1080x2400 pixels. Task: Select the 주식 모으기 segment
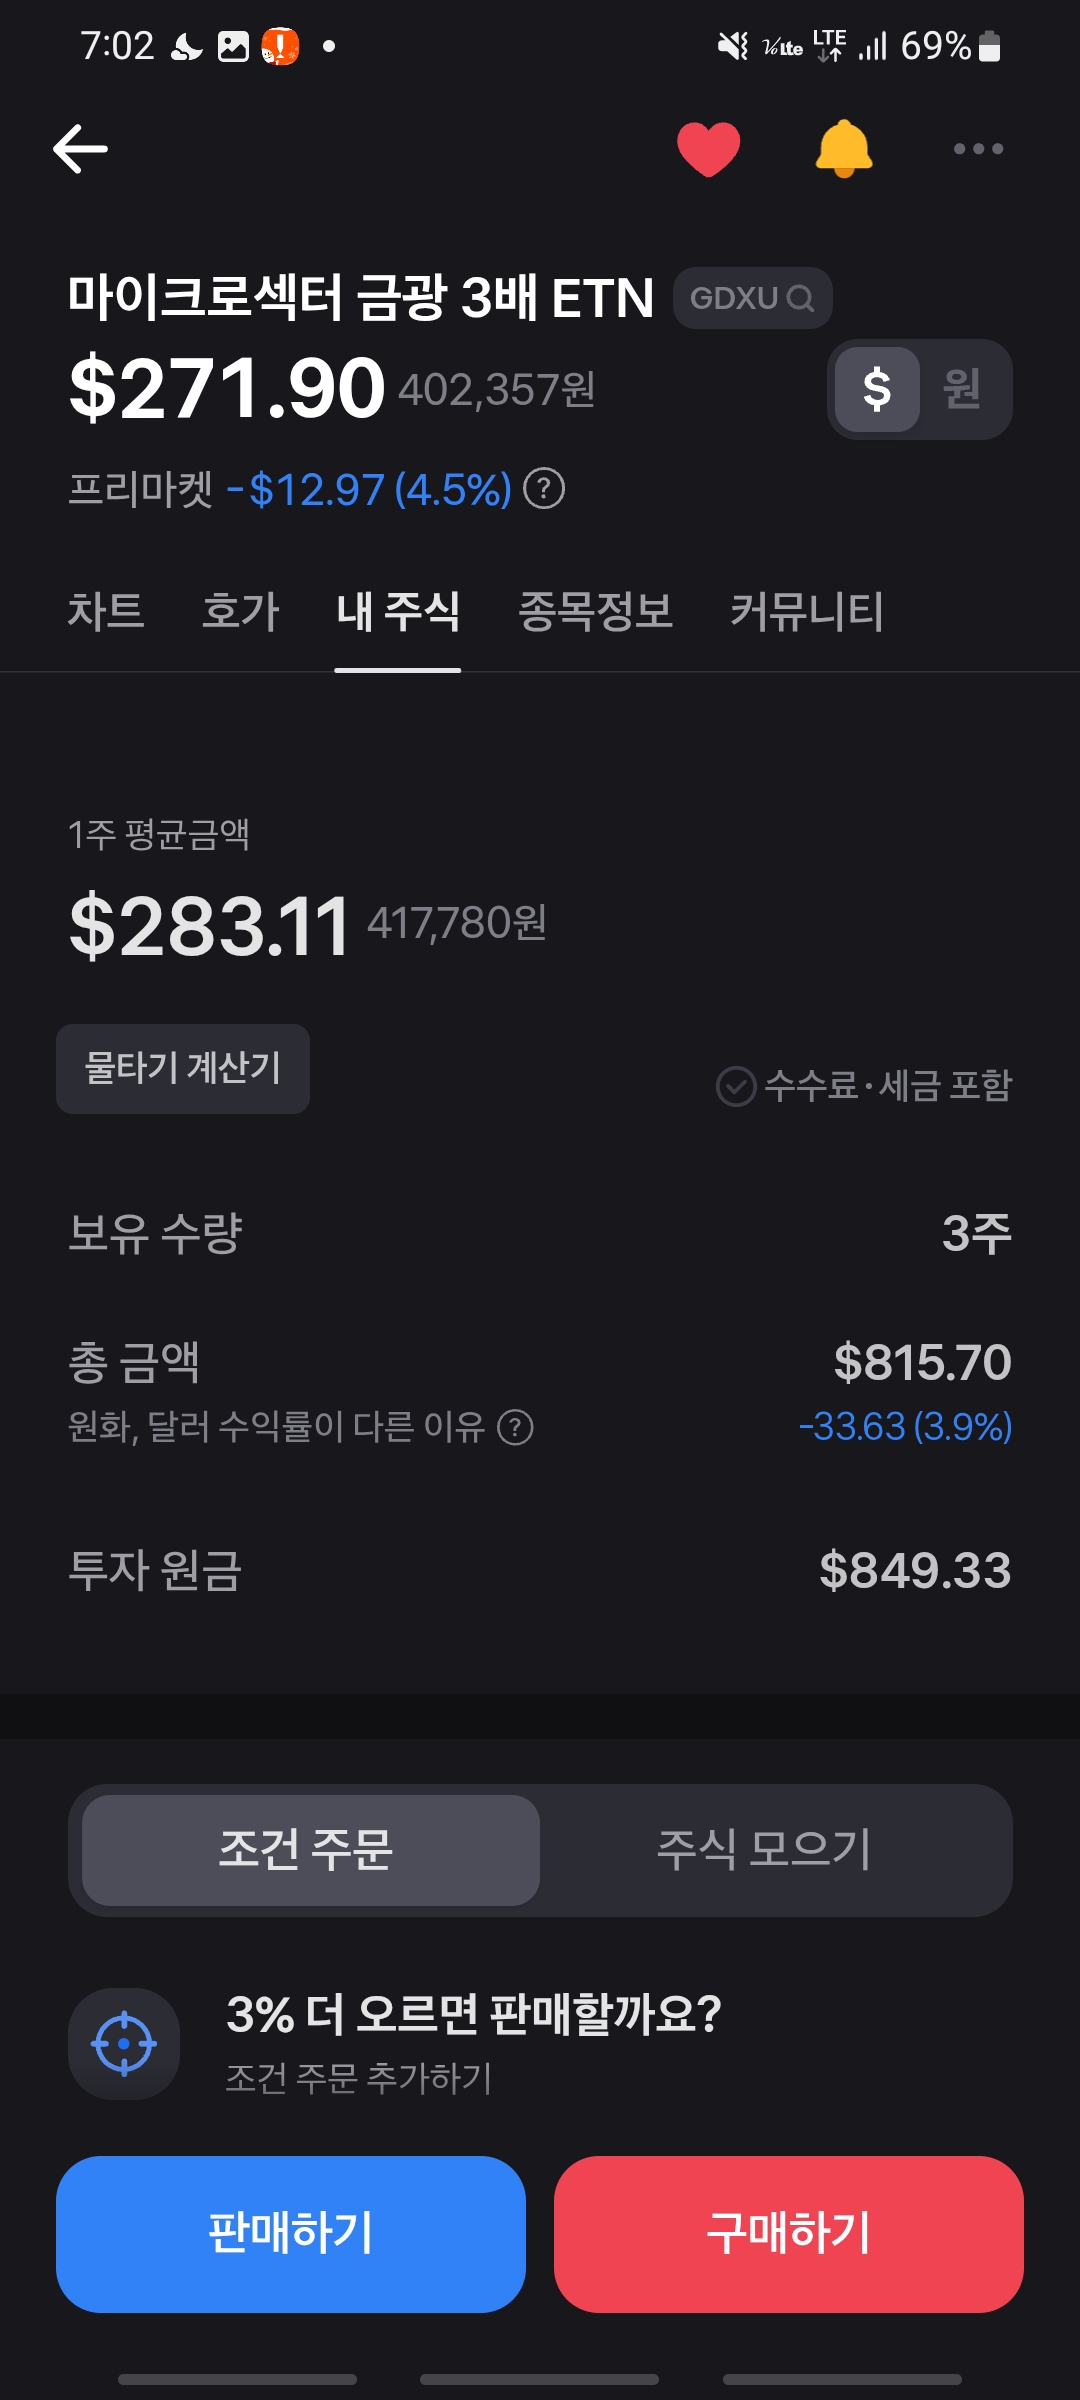pyautogui.click(x=765, y=1849)
